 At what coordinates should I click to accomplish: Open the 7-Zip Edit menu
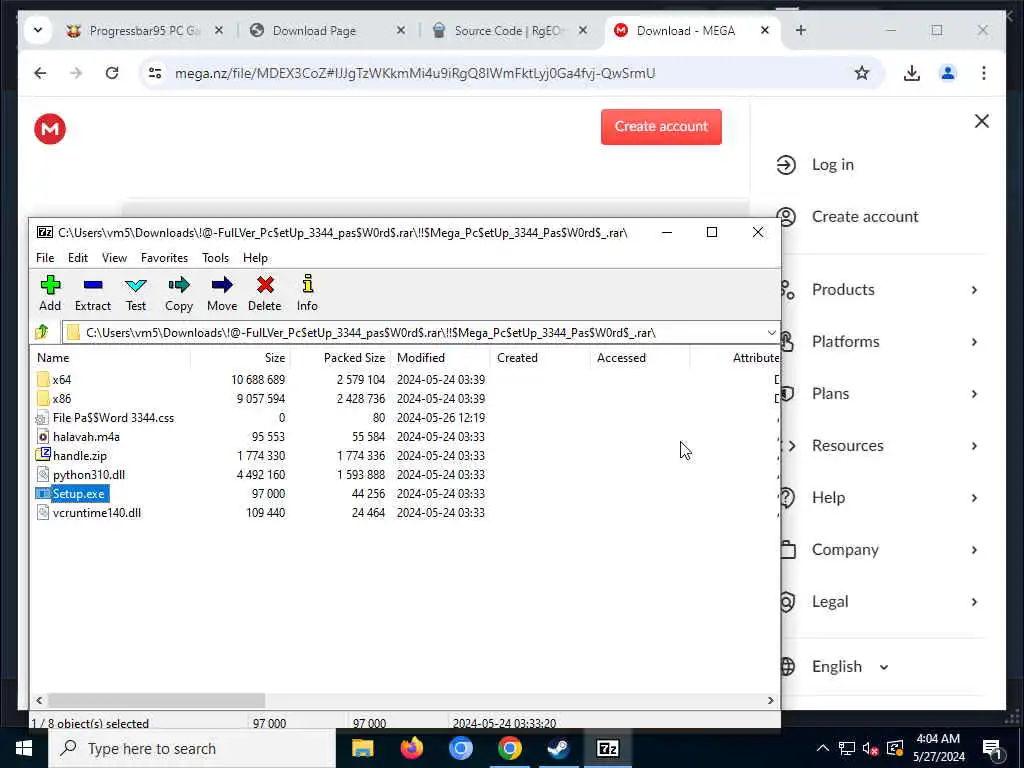tap(78, 258)
